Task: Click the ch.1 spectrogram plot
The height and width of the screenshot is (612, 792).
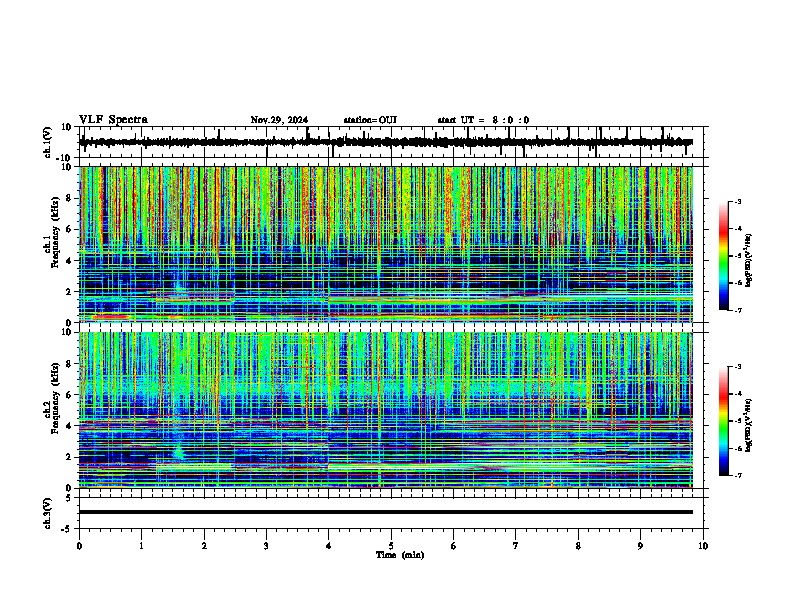Action: (x=386, y=244)
